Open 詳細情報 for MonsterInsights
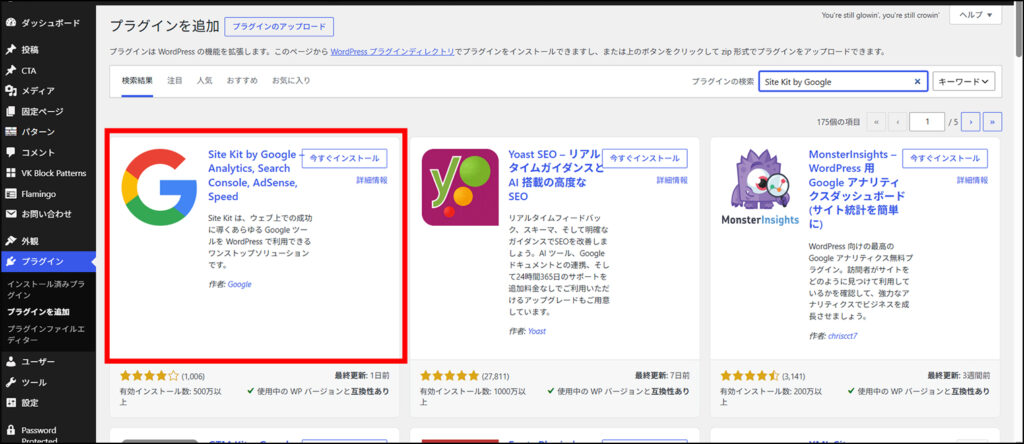Image resolution: width=1024 pixels, height=444 pixels. pos(972,180)
